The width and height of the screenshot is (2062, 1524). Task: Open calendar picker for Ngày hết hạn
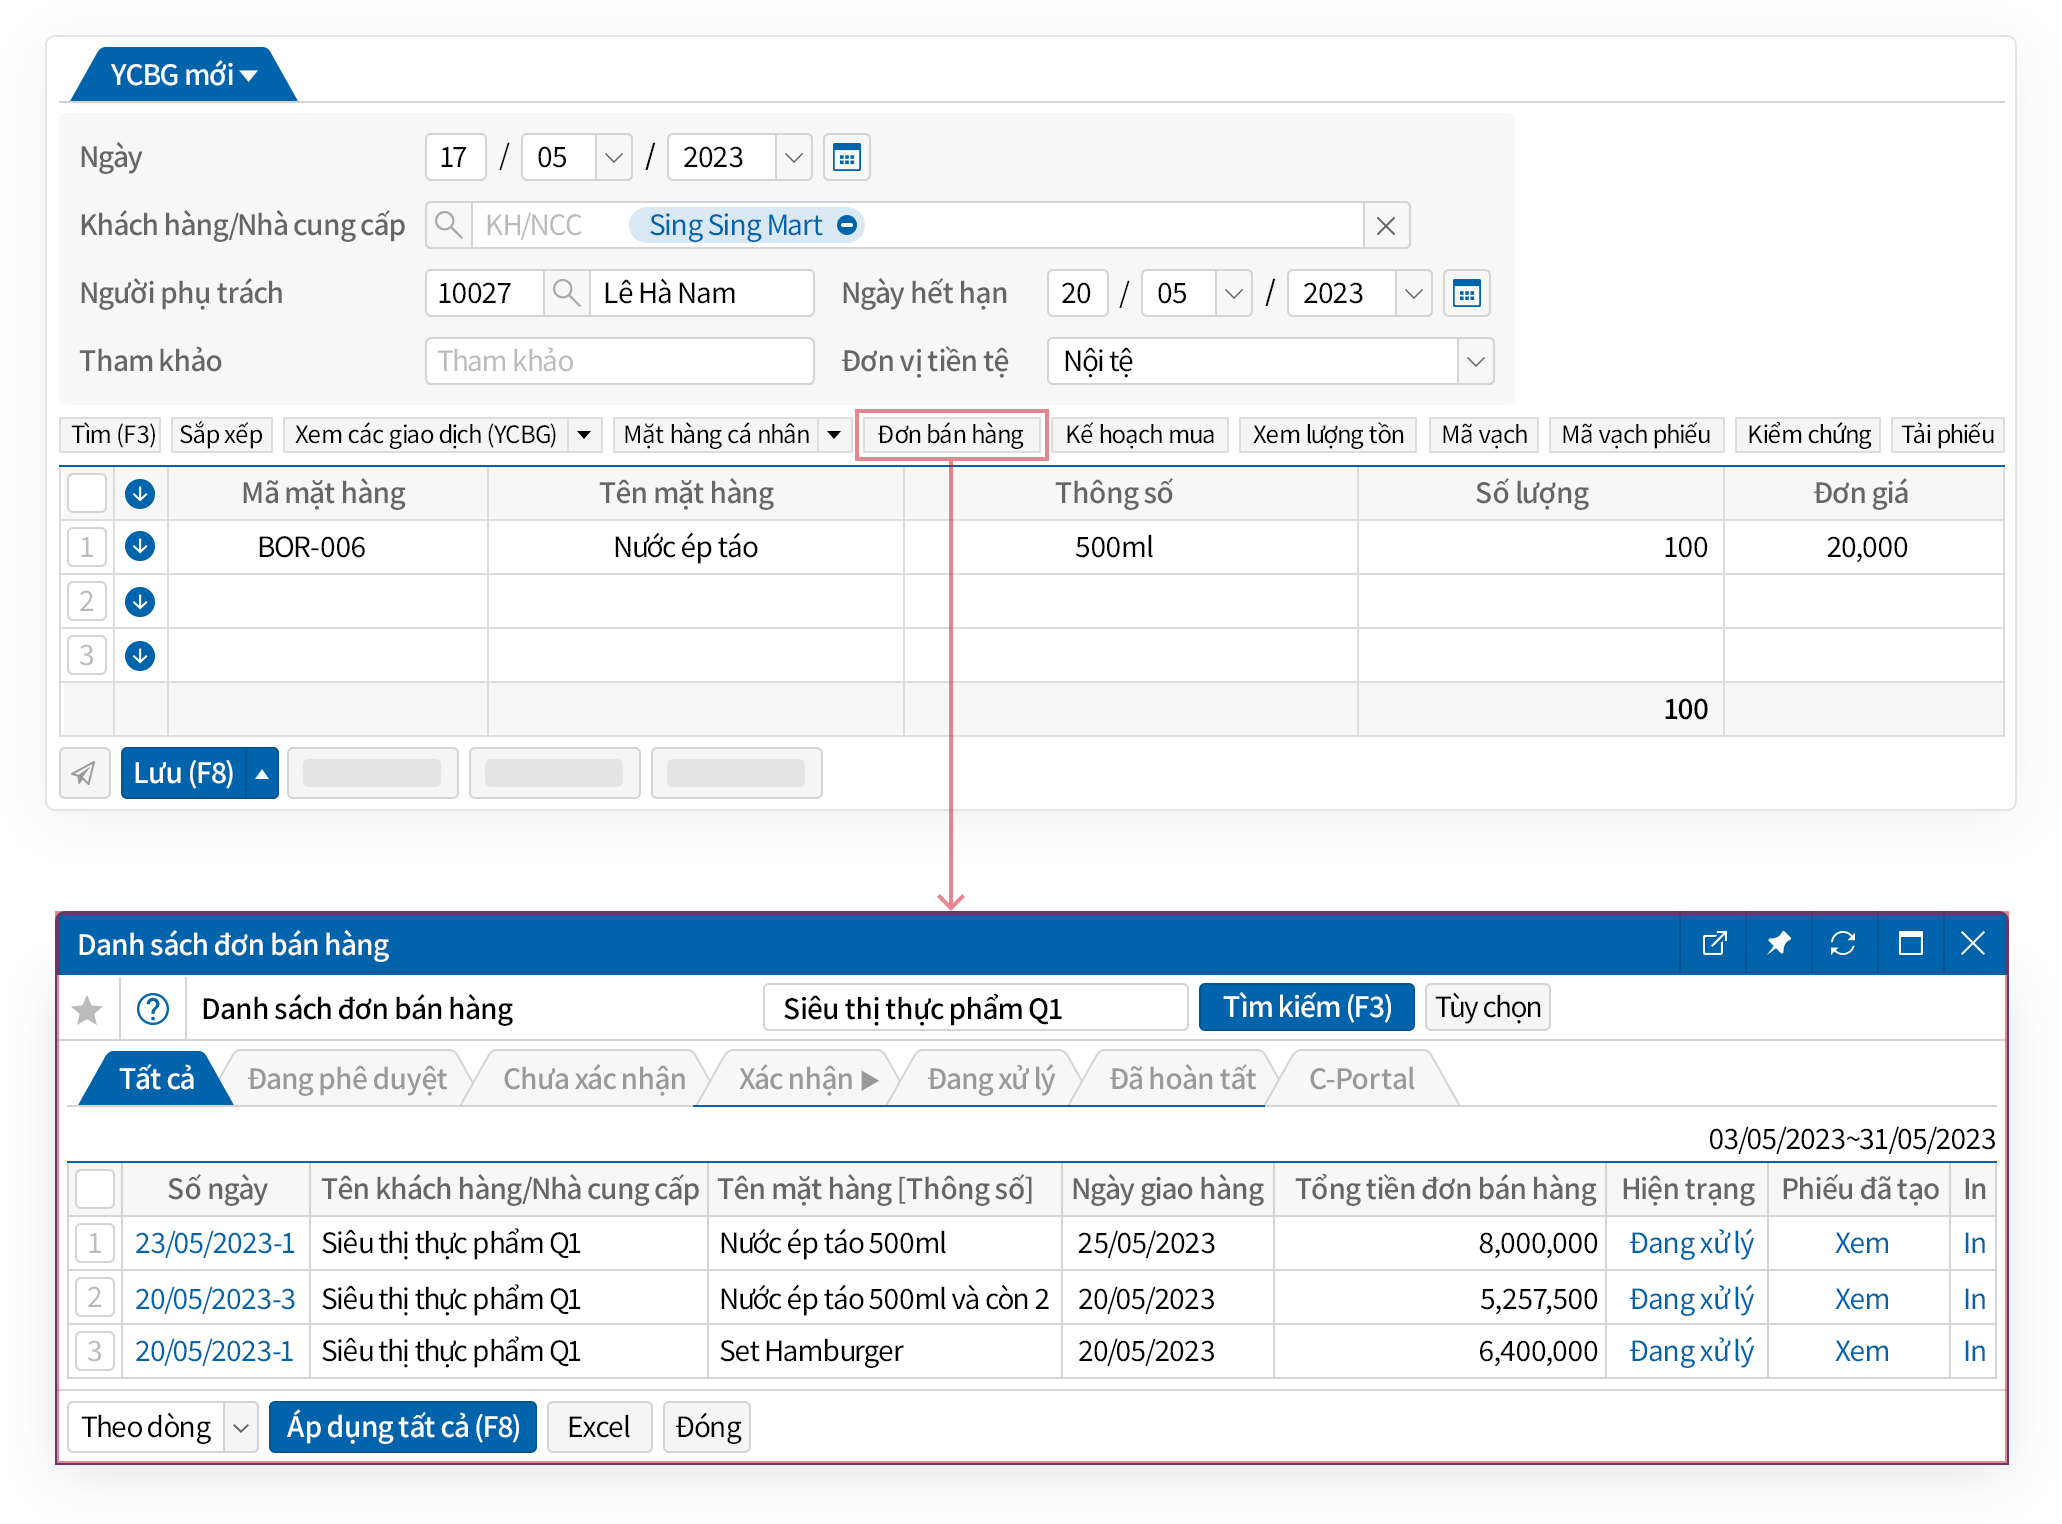tap(1466, 293)
